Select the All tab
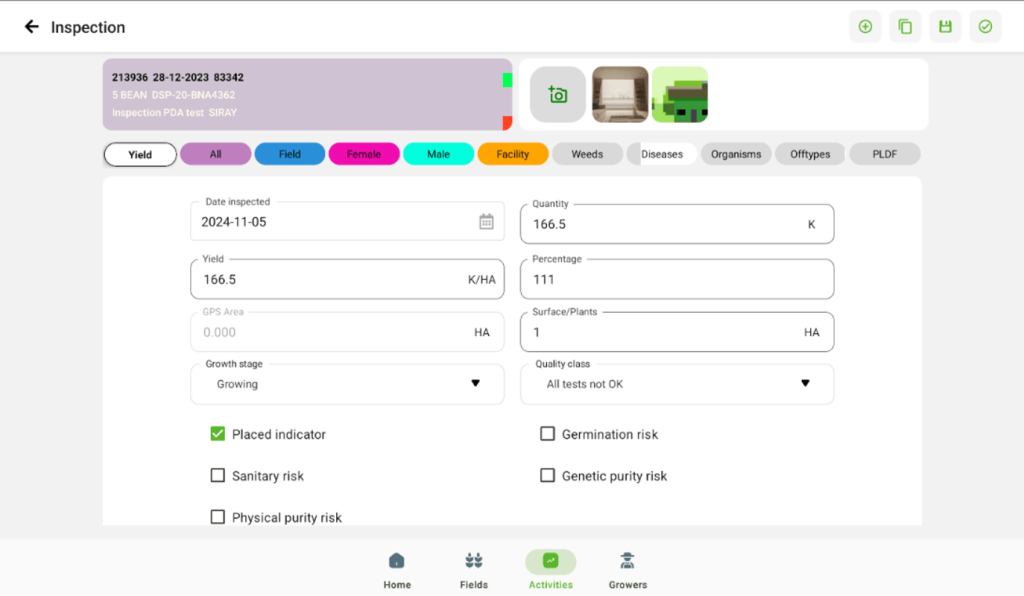The width and height of the screenshot is (1024, 596). pos(216,155)
